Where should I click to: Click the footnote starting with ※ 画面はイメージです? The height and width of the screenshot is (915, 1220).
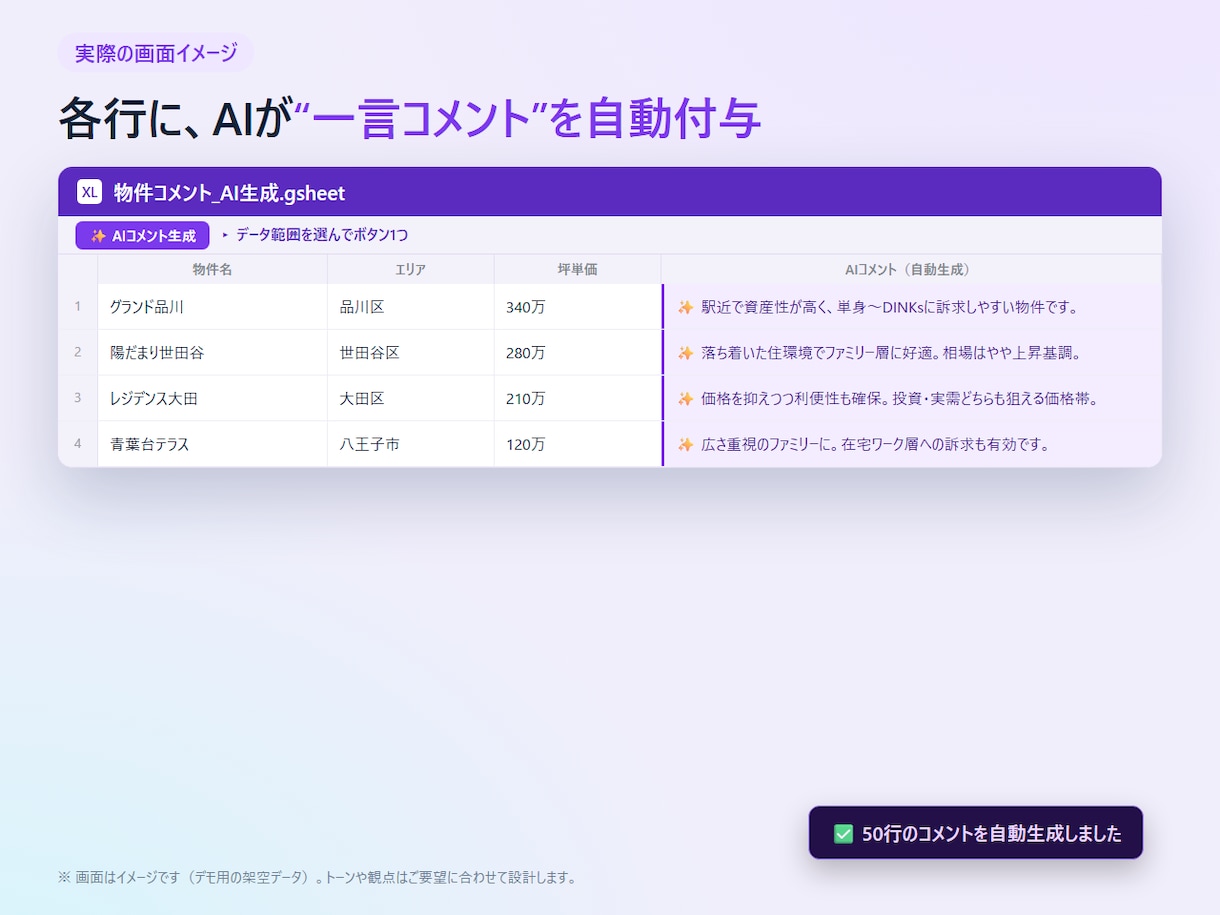317,878
